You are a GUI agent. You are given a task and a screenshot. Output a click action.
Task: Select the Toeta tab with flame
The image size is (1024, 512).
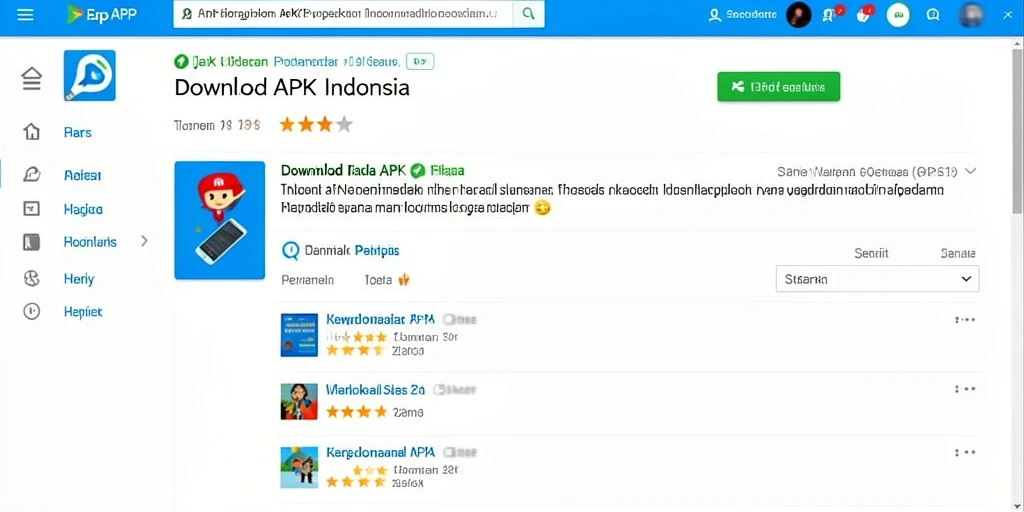(387, 280)
